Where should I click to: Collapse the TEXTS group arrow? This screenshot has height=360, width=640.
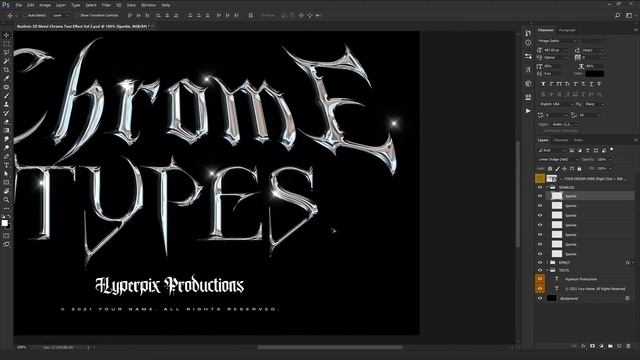pos(548,270)
